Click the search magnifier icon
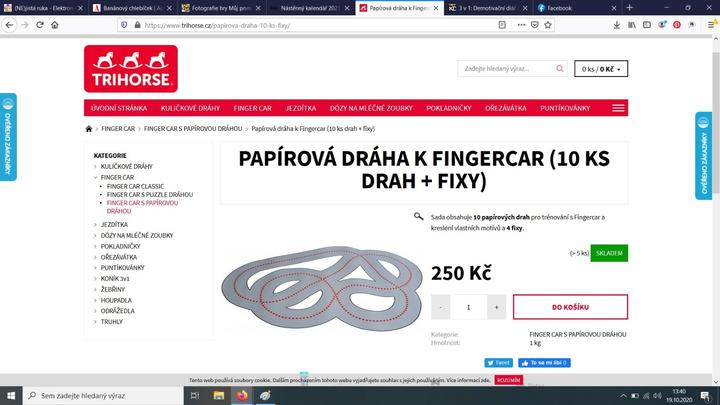The image size is (720, 405). (x=559, y=69)
